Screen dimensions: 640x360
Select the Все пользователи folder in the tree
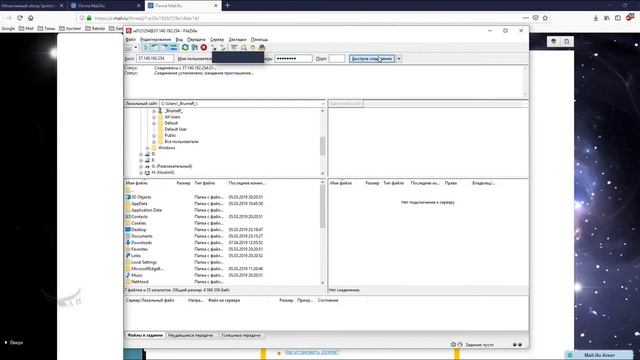182,142
